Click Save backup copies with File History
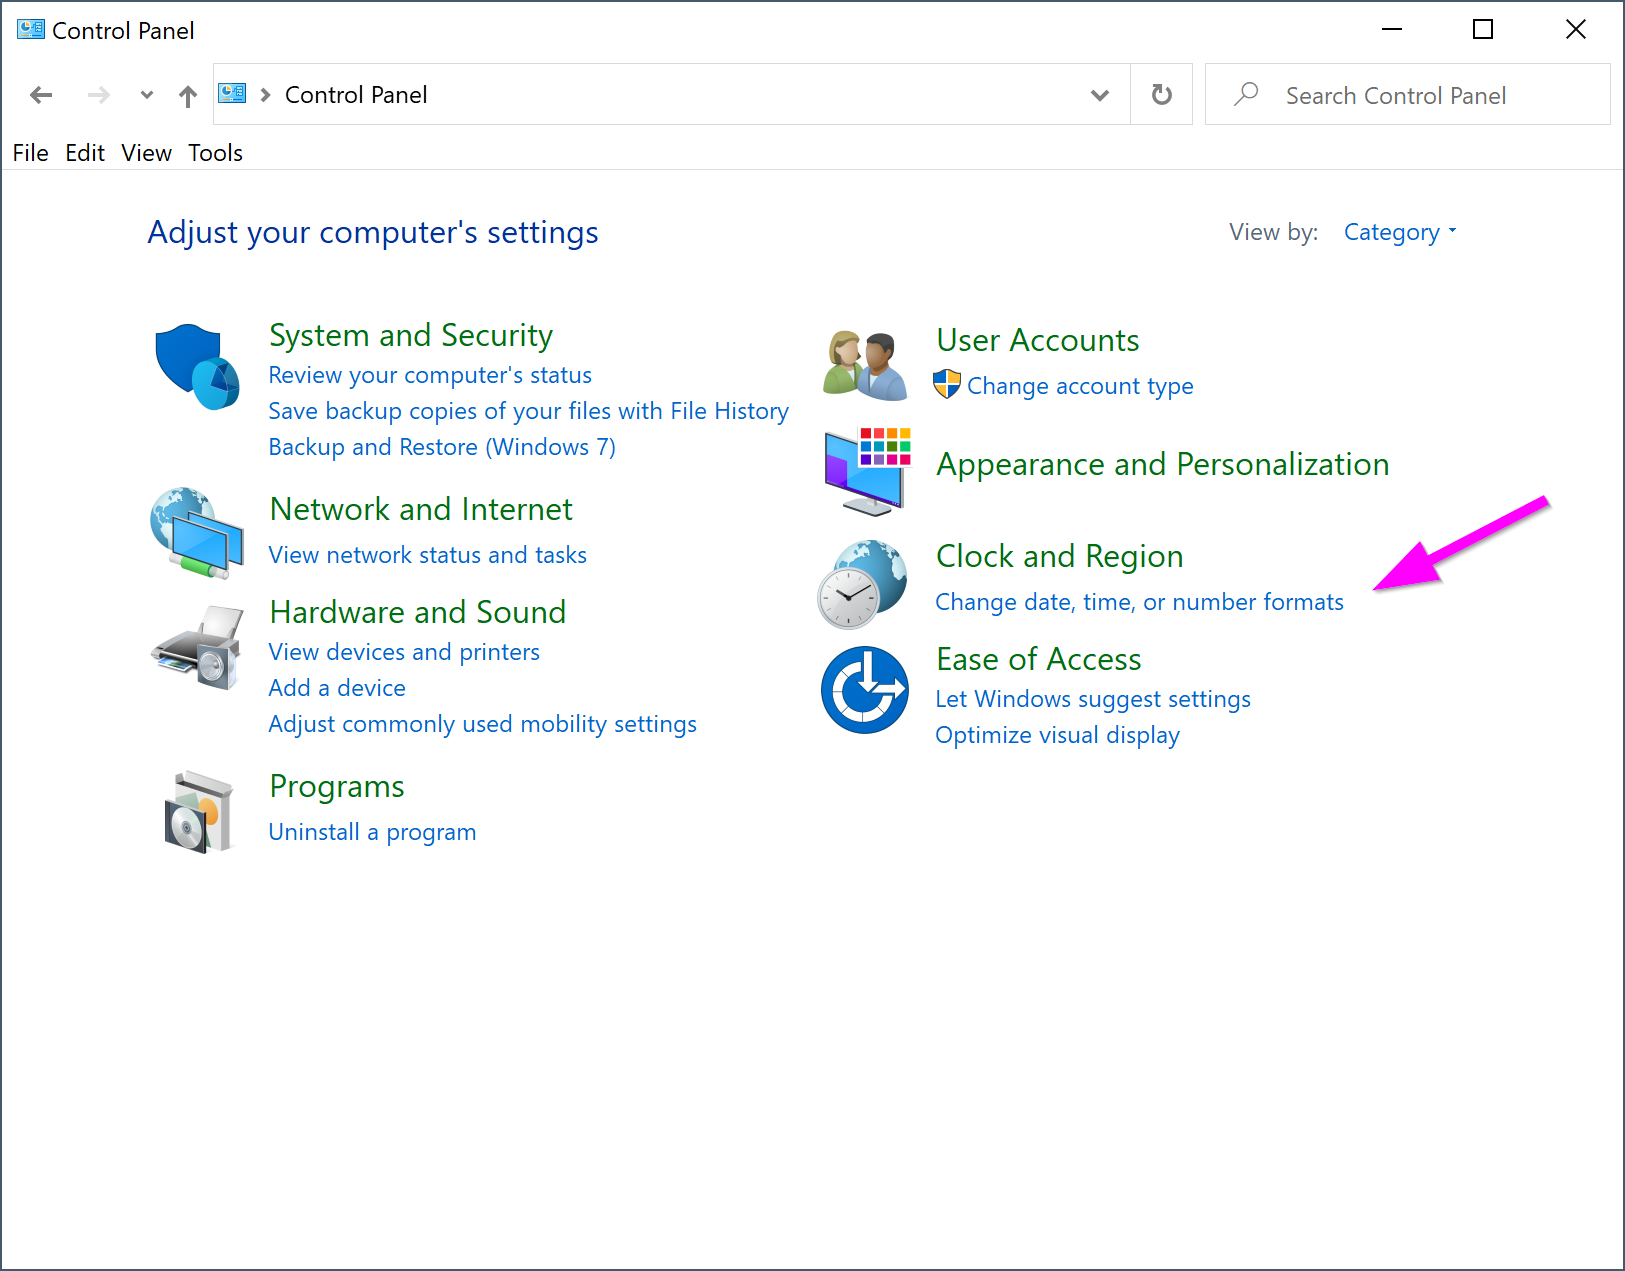Screen dimensions: 1625x1271 coord(528,411)
